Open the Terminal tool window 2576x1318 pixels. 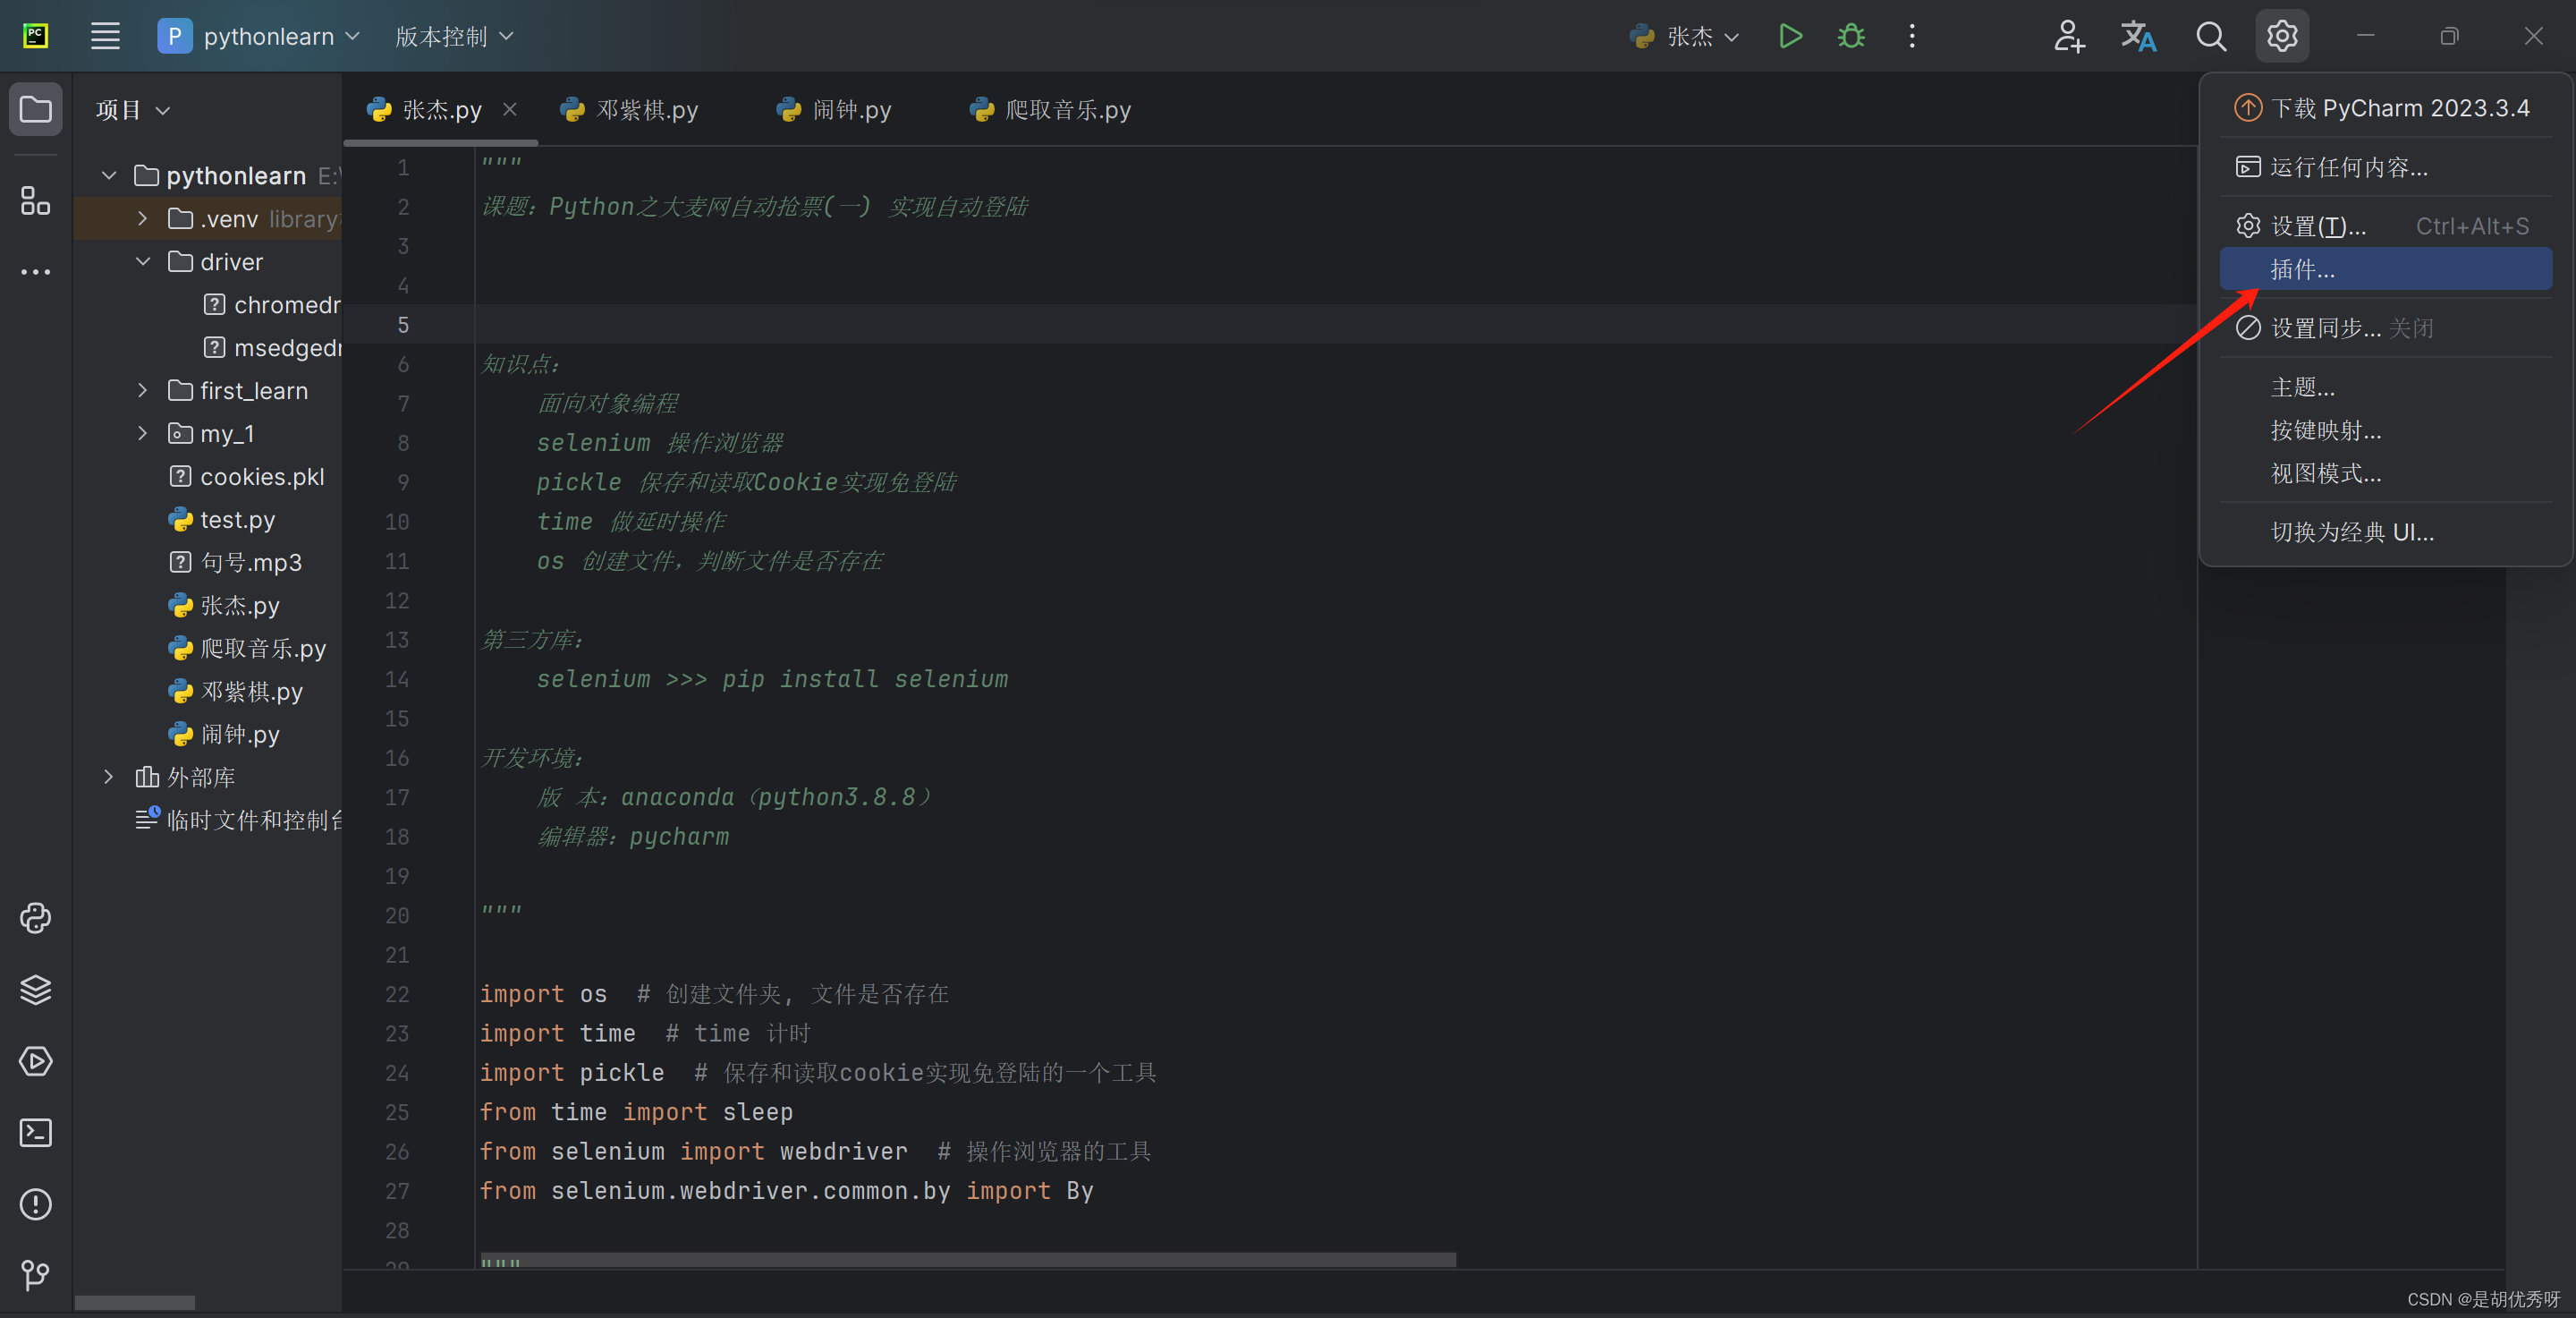coord(36,1133)
